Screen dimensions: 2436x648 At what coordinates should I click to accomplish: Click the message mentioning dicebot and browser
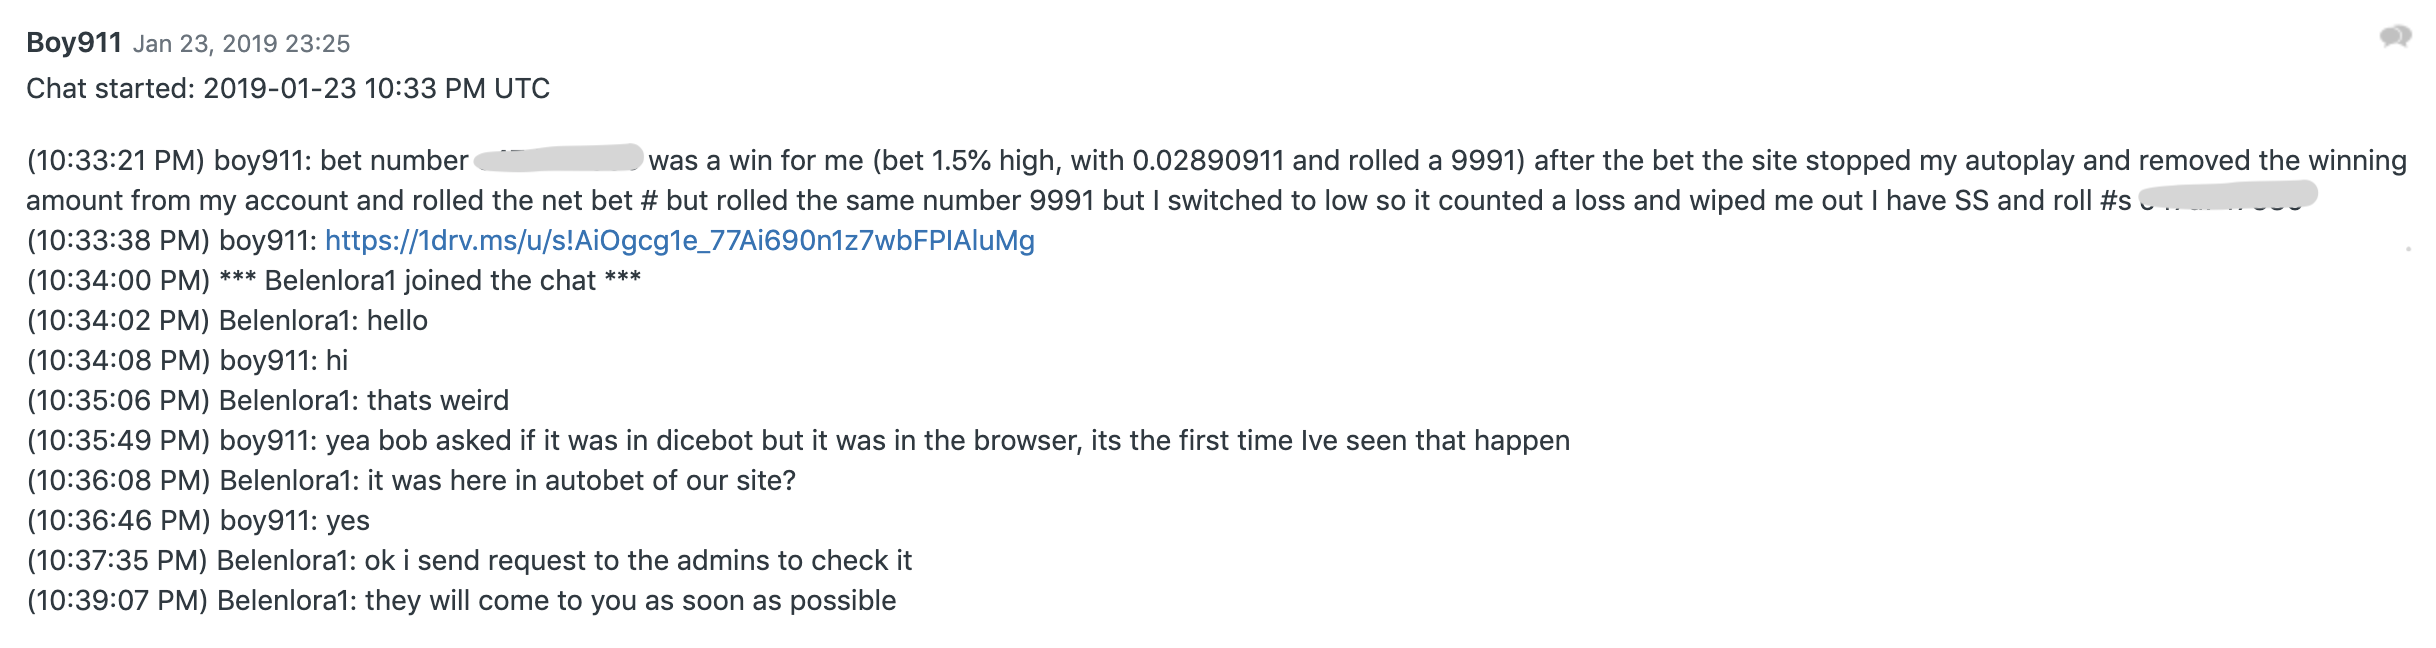(798, 441)
